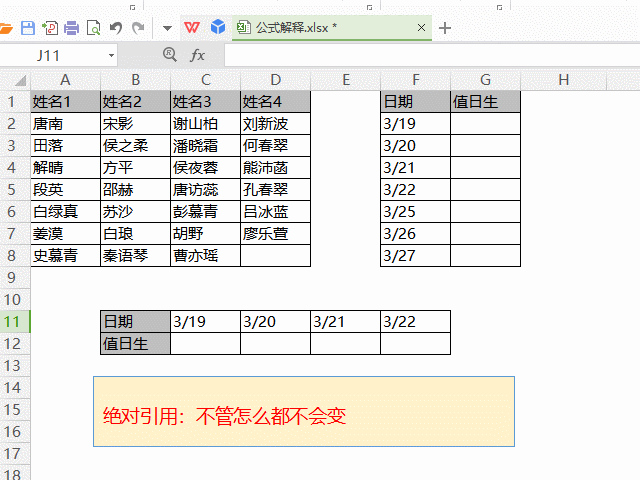Select column C header
640x480 pixels.
205,80
